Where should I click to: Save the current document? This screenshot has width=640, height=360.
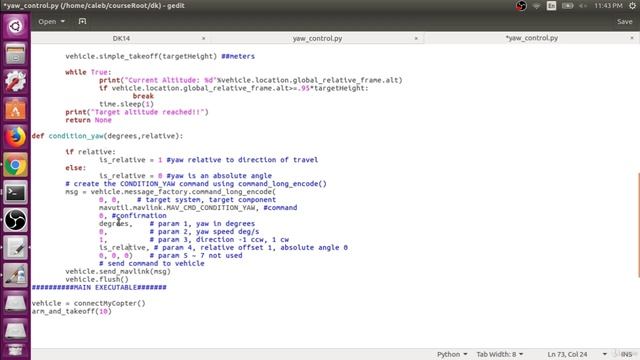pyautogui.click(x=624, y=21)
